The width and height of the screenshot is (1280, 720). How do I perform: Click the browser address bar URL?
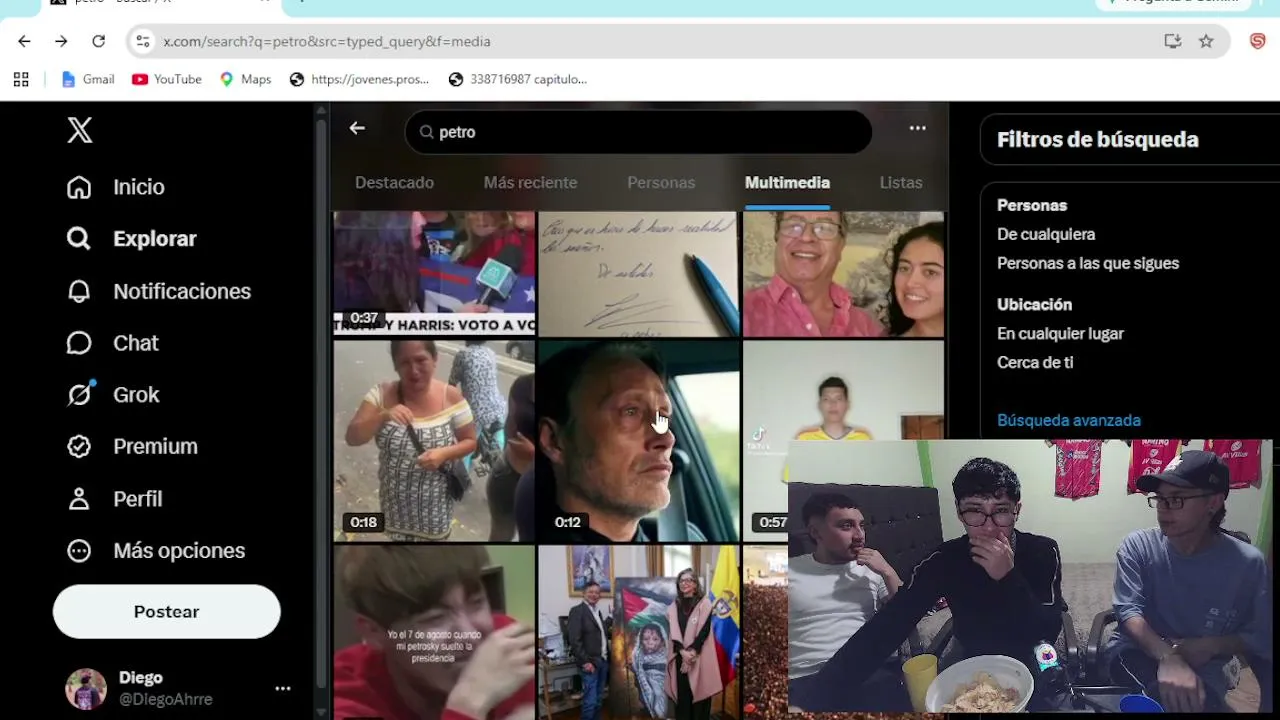click(327, 41)
